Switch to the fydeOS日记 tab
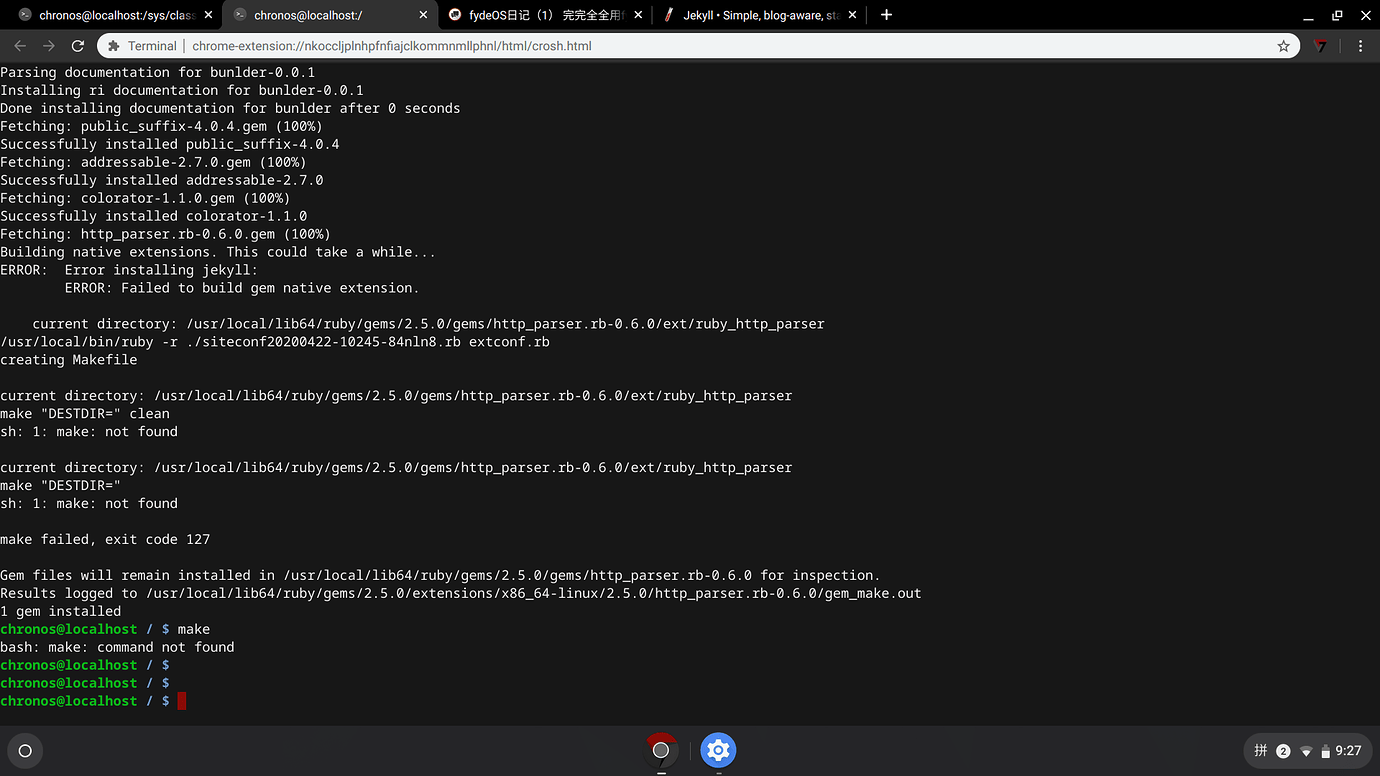 pyautogui.click(x=540, y=14)
